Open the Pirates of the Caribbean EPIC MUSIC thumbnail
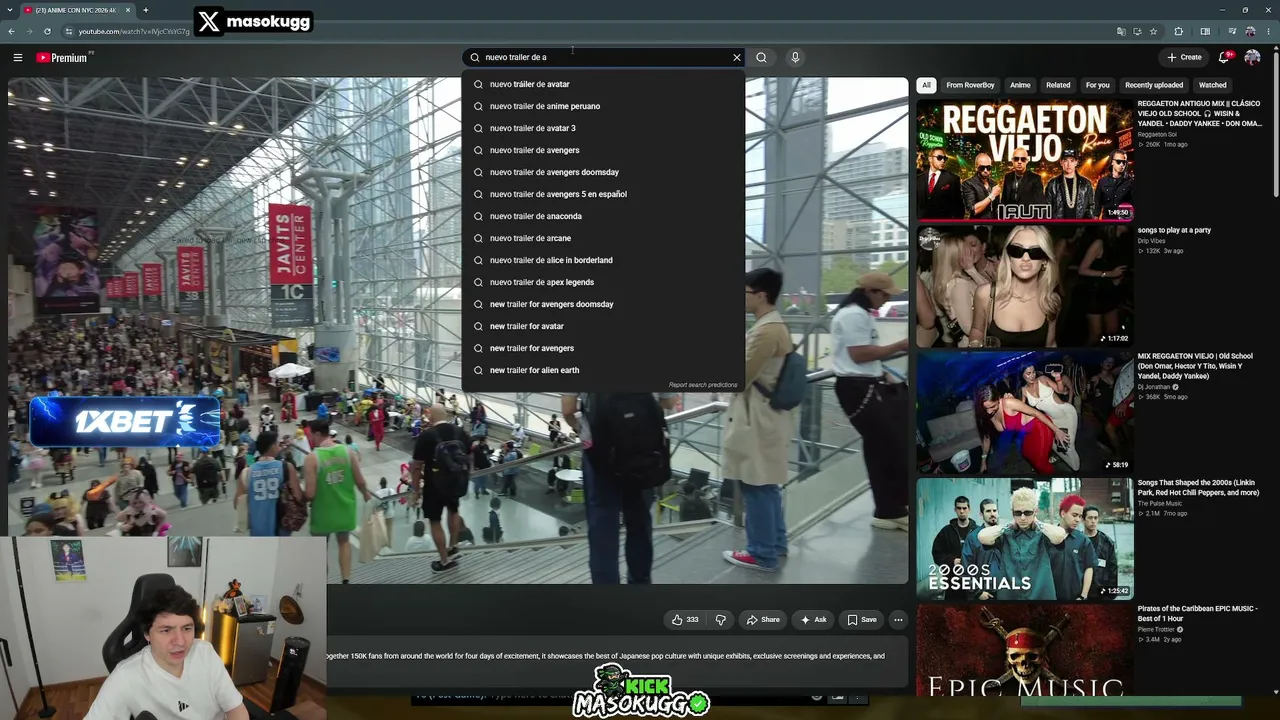The image size is (1280, 720). pyautogui.click(x=1025, y=650)
